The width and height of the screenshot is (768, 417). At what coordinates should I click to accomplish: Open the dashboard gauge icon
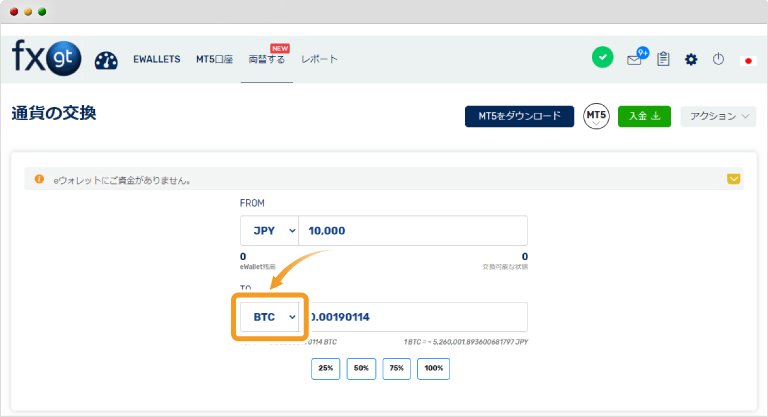[x=106, y=60]
